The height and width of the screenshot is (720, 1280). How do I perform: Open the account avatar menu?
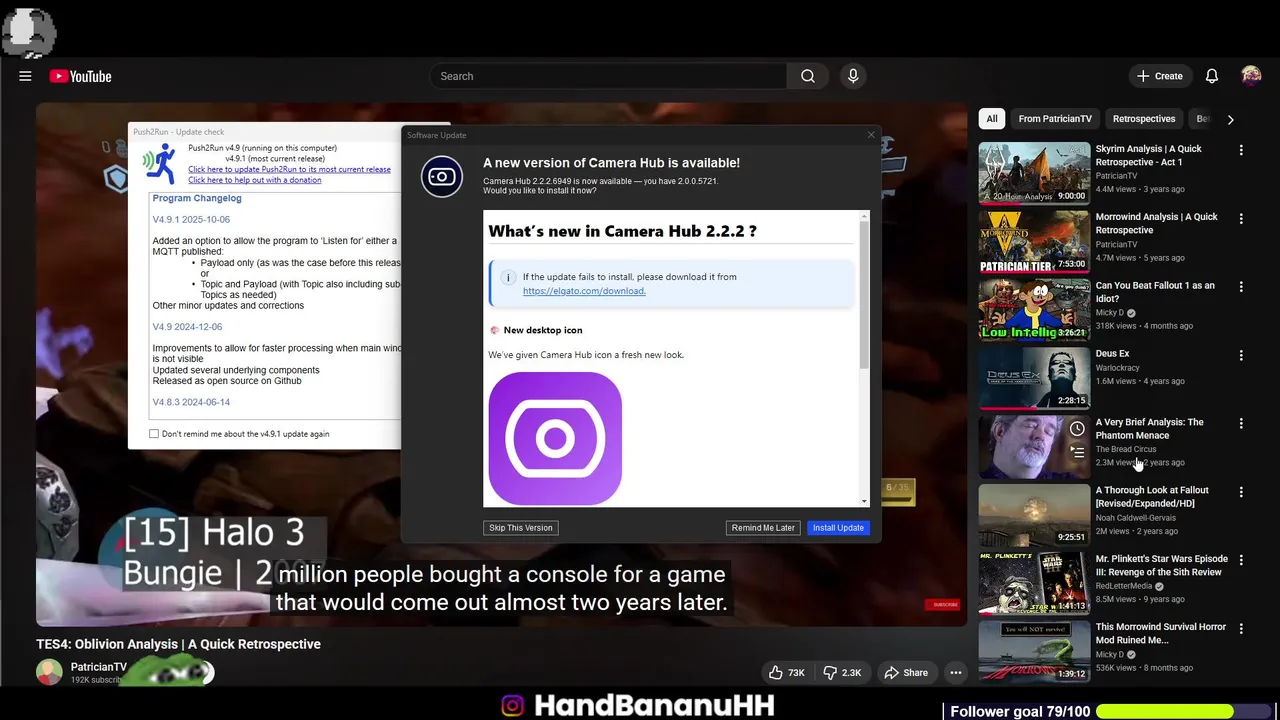[x=1251, y=76]
